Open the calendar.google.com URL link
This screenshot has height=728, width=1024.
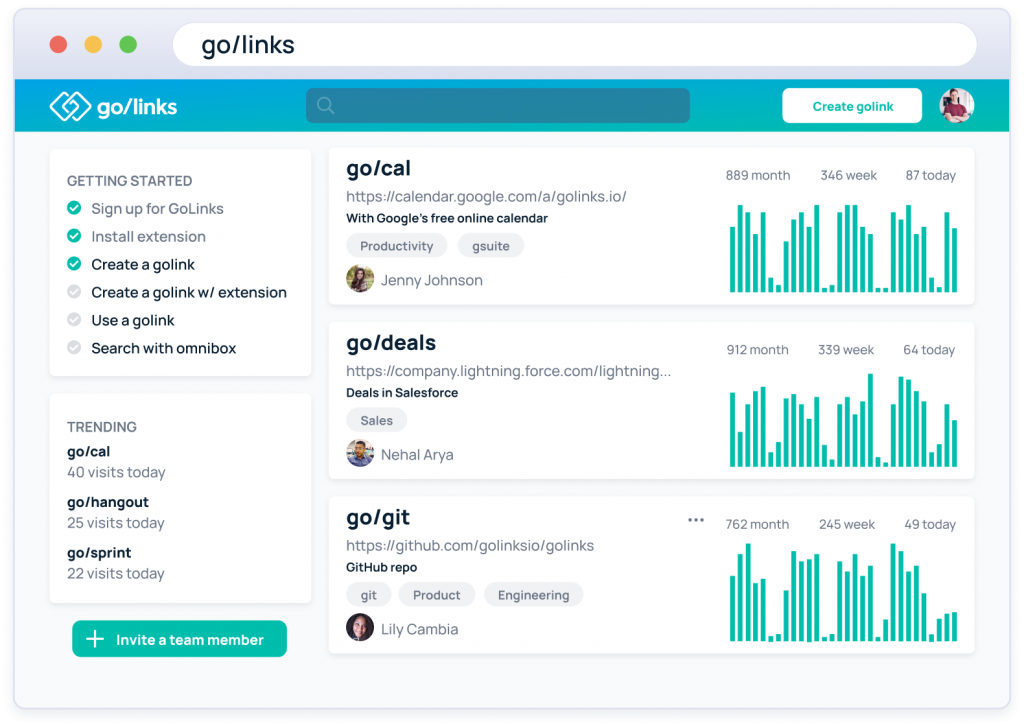tap(487, 197)
